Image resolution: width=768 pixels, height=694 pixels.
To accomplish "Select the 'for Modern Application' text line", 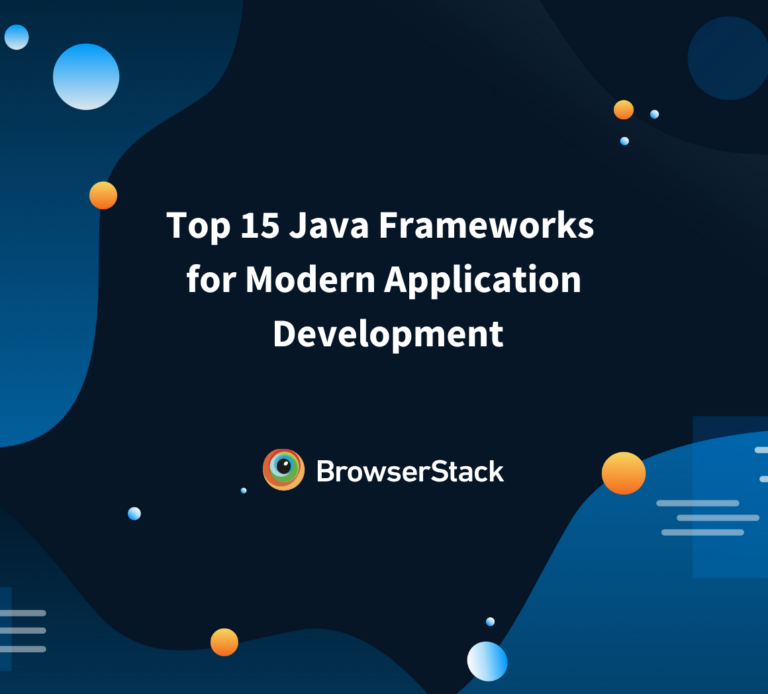I will tap(383, 280).
